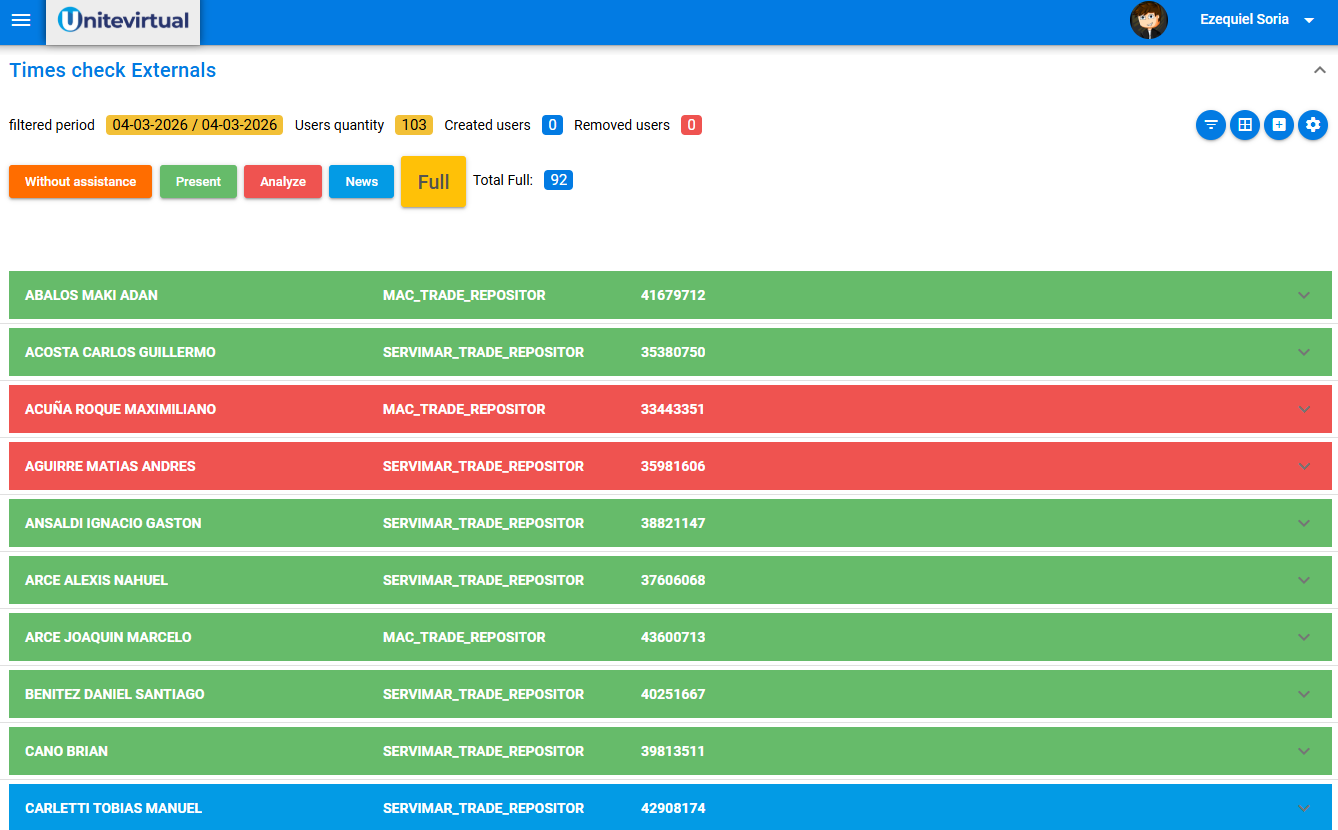Image resolution: width=1338 pixels, height=830 pixels.
Task: Click the Unitevirtual logo
Action: 122,20
